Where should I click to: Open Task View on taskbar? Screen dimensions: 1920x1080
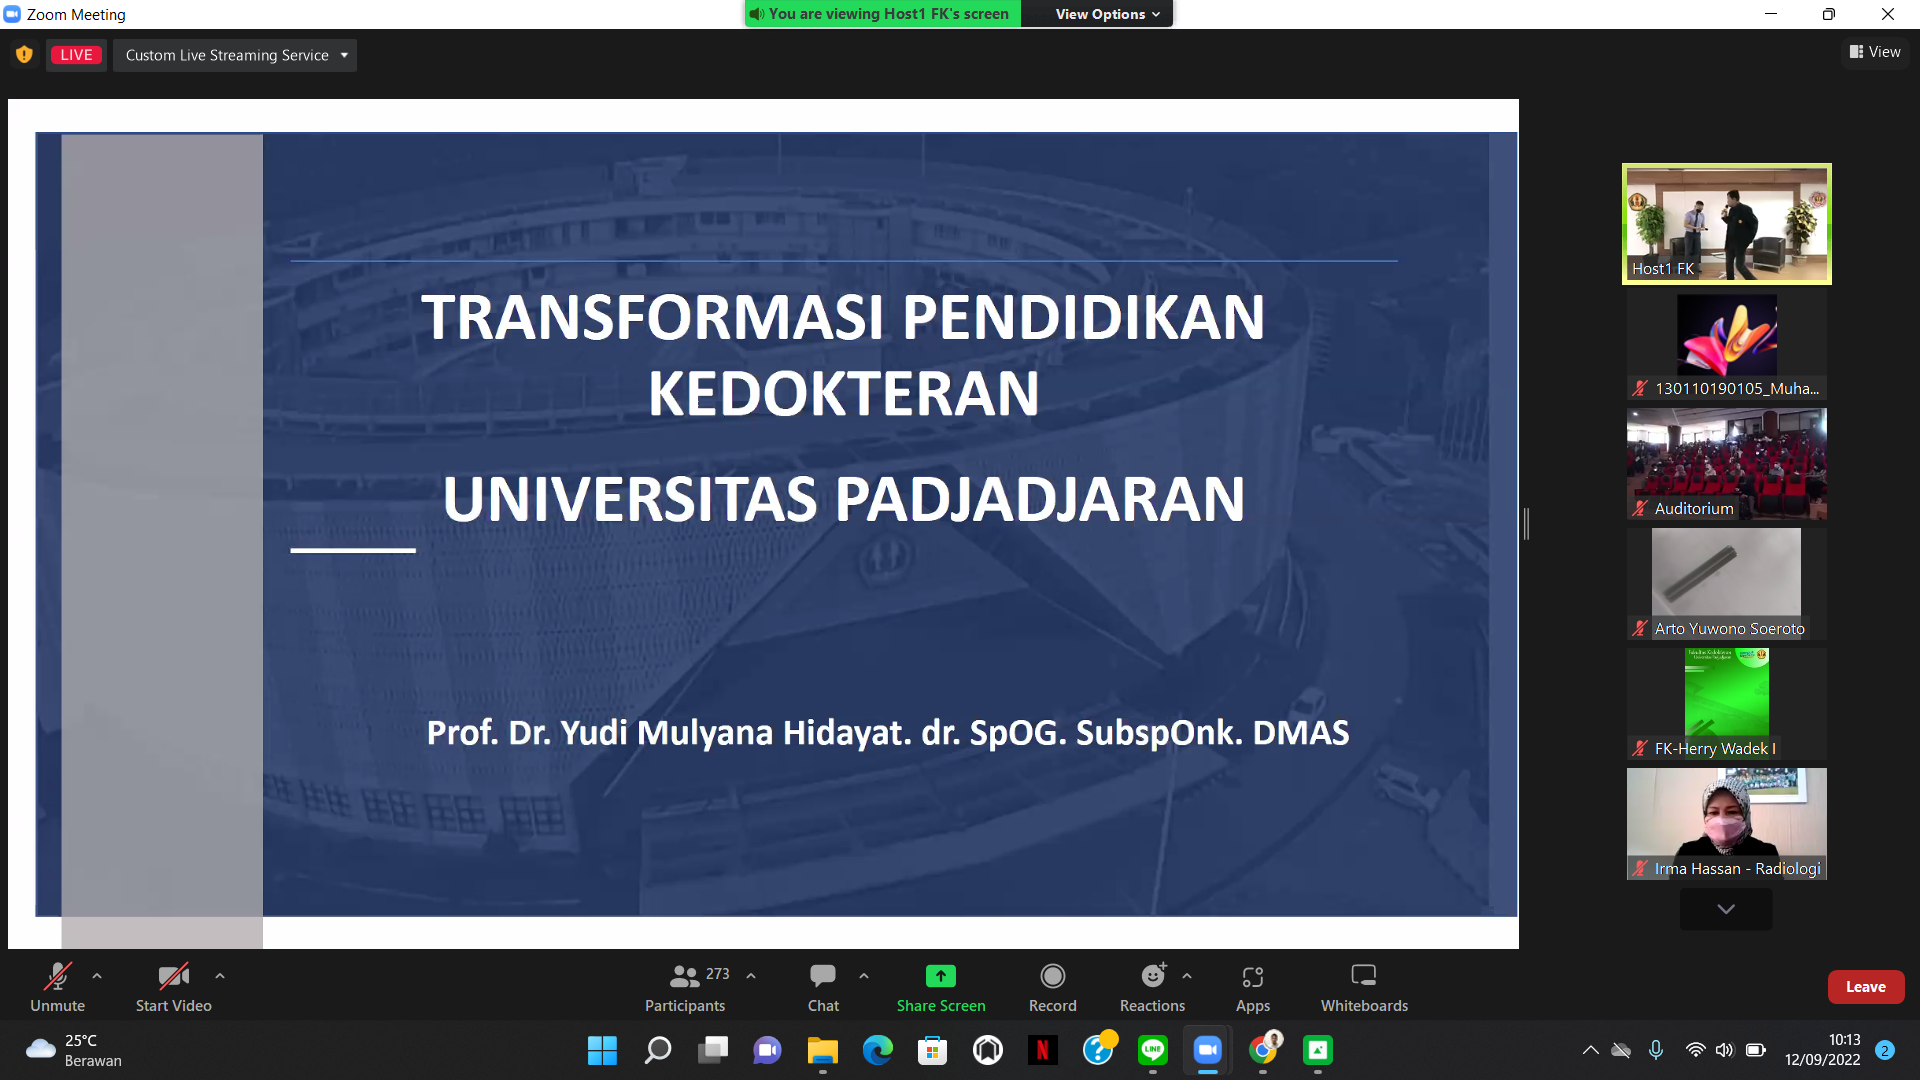pyautogui.click(x=713, y=1050)
